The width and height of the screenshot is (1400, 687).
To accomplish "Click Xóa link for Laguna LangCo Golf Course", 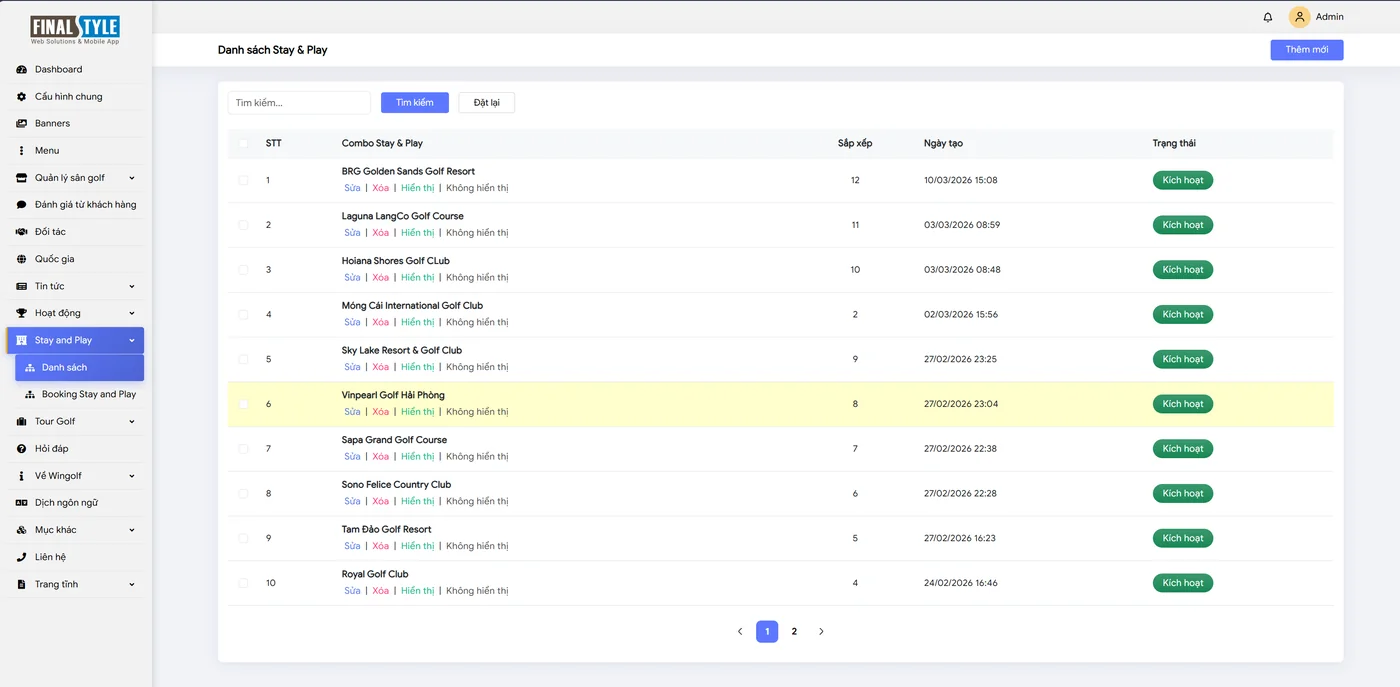I will [x=381, y=233].
